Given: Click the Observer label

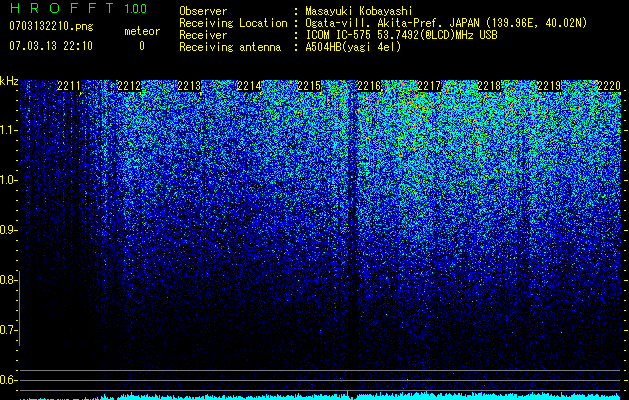Looking at the screenshot, I should click(203, 11).
